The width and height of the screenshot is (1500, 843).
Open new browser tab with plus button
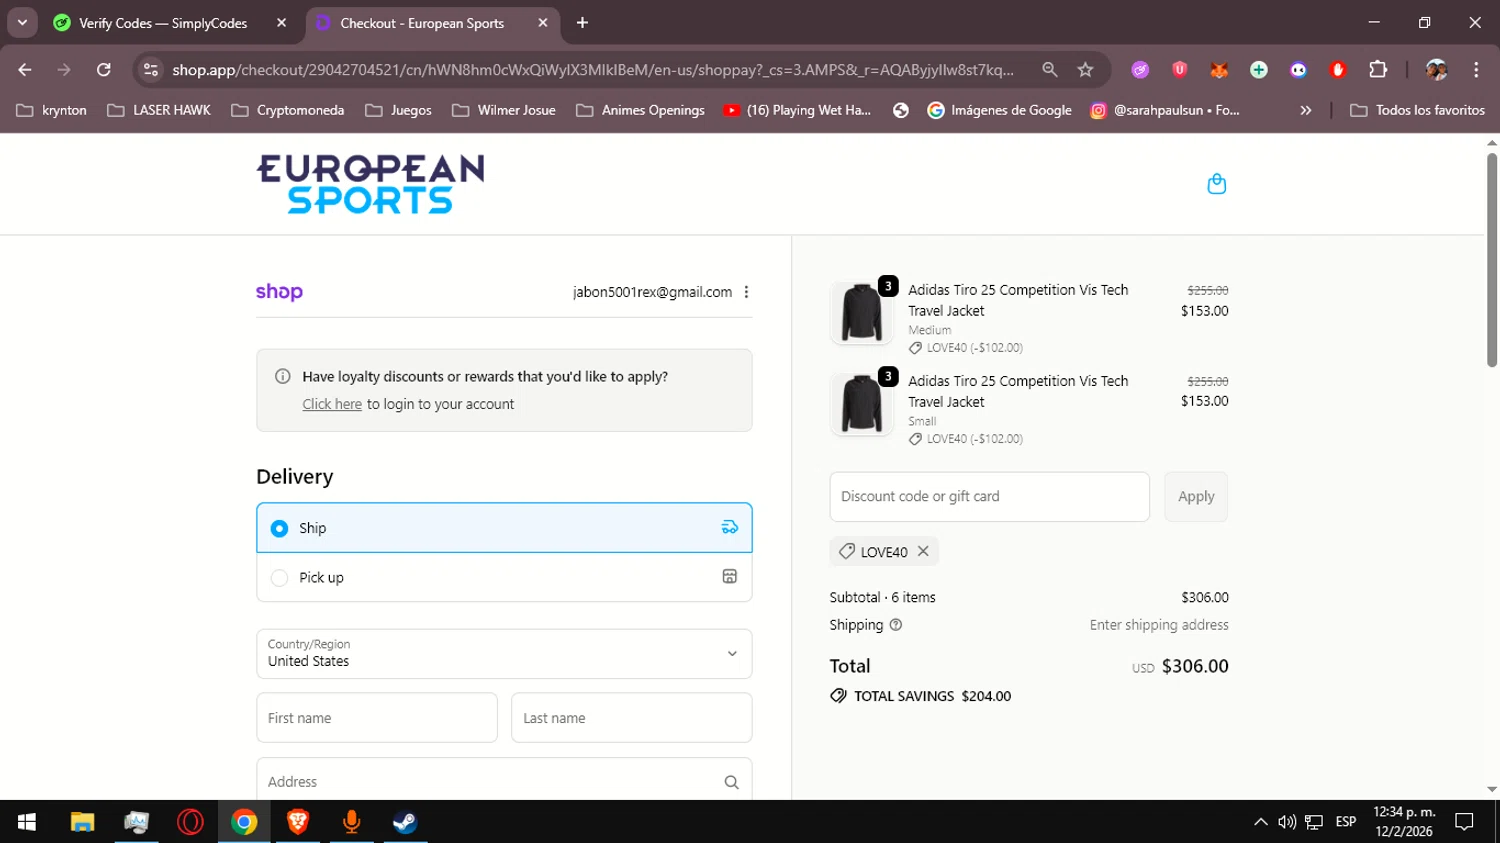pyautogui.click(x=582, y=22)
